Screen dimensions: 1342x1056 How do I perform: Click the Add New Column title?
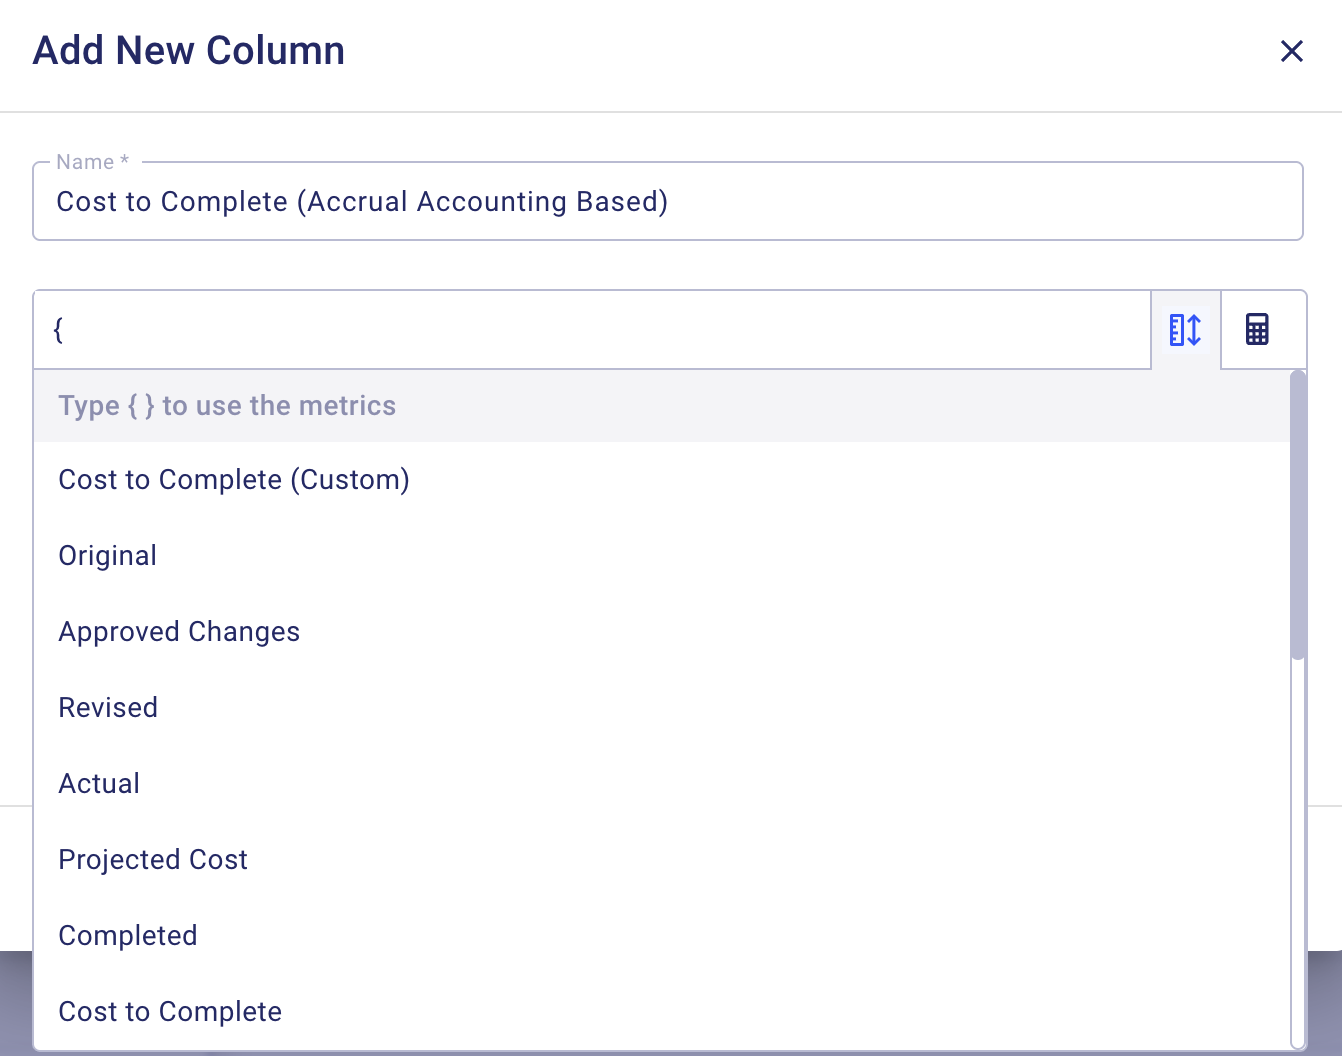coord(189,51)
